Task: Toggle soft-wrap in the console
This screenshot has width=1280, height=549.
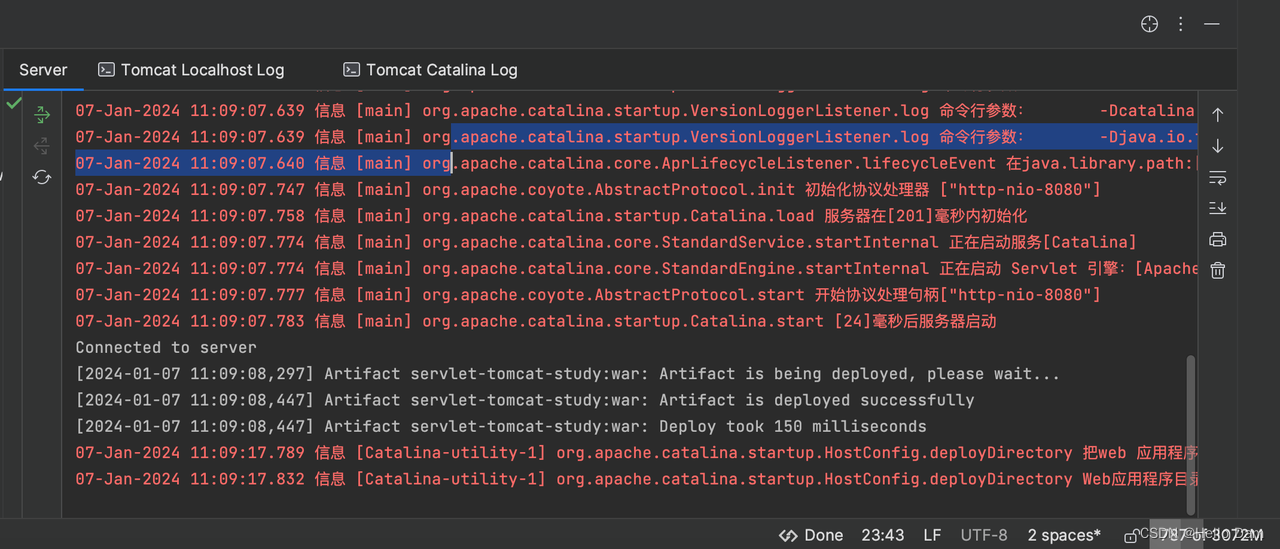Action: point(1217,177)
